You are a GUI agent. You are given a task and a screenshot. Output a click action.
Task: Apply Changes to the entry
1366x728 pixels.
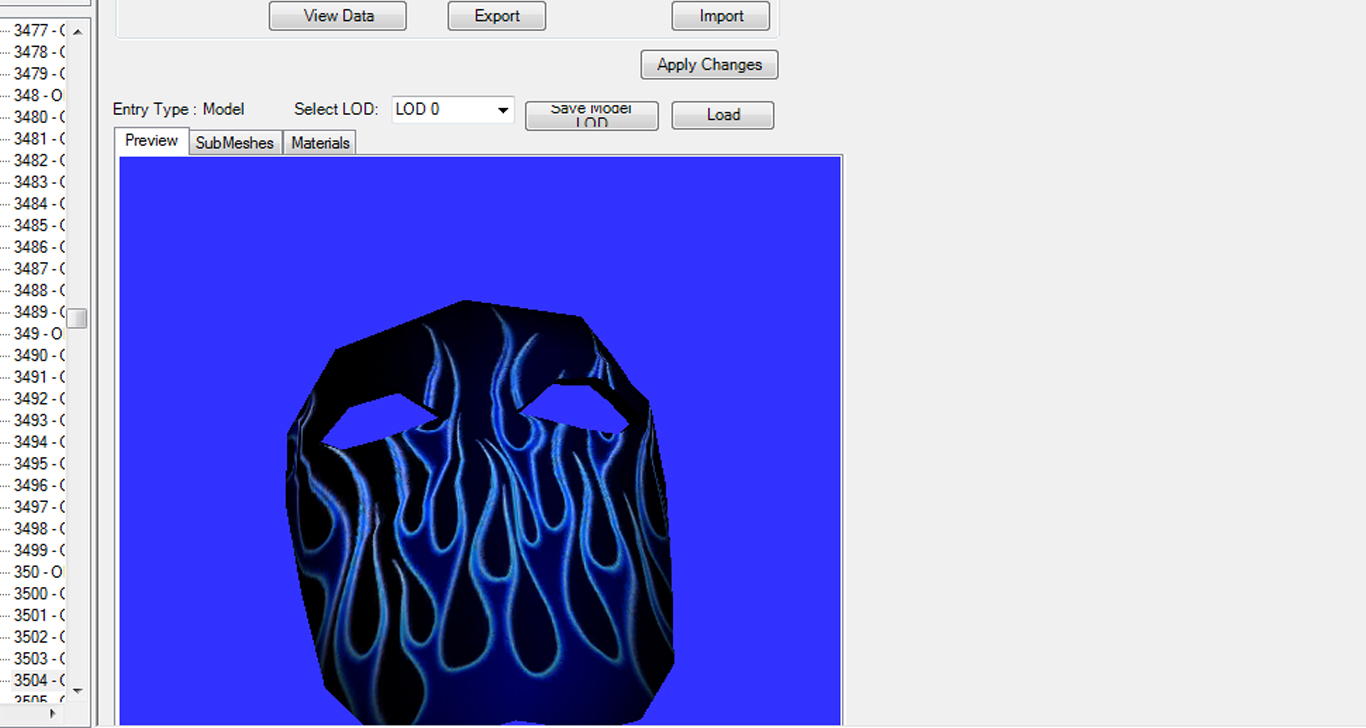click(709, 65)
